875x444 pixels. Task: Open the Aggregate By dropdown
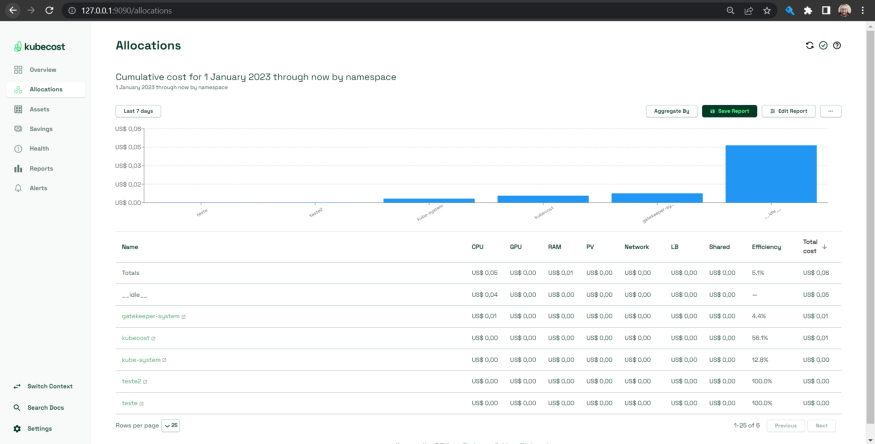(x=671, y=111)
